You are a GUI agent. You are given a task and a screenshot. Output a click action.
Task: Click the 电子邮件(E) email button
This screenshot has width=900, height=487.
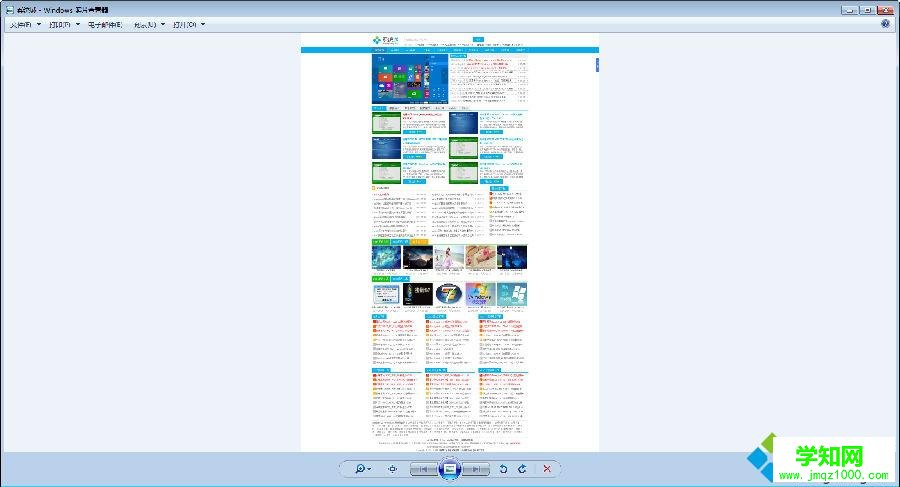(105, 25)
